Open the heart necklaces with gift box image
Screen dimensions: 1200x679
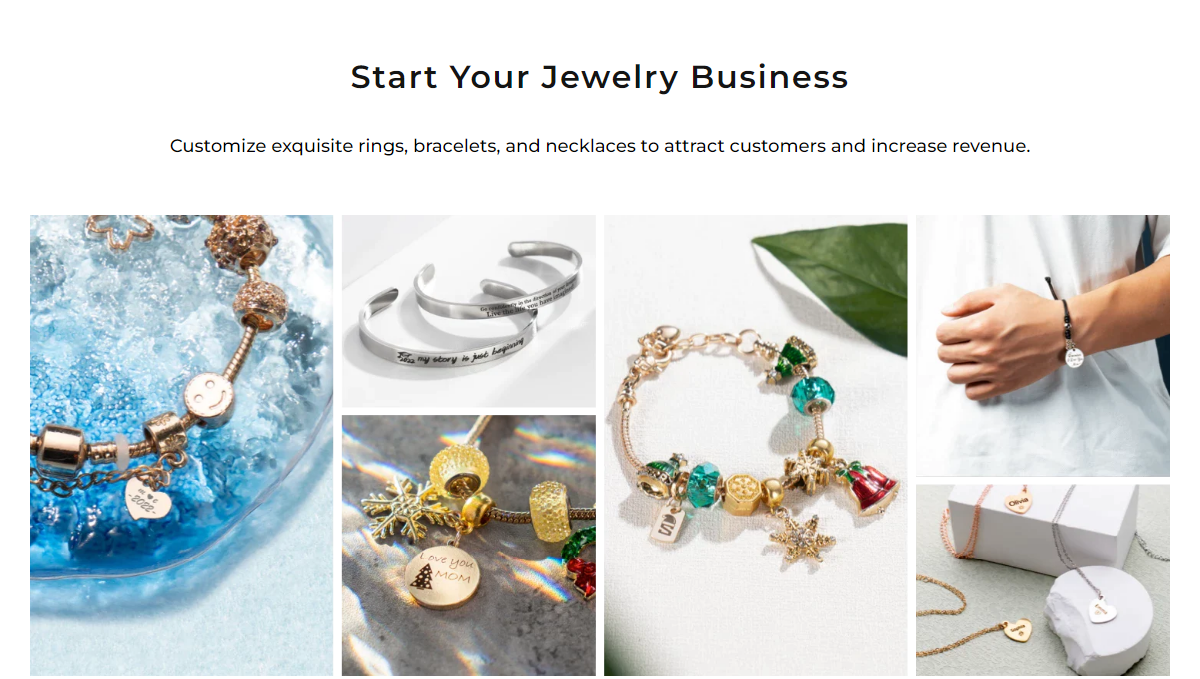coord(1043,580)
